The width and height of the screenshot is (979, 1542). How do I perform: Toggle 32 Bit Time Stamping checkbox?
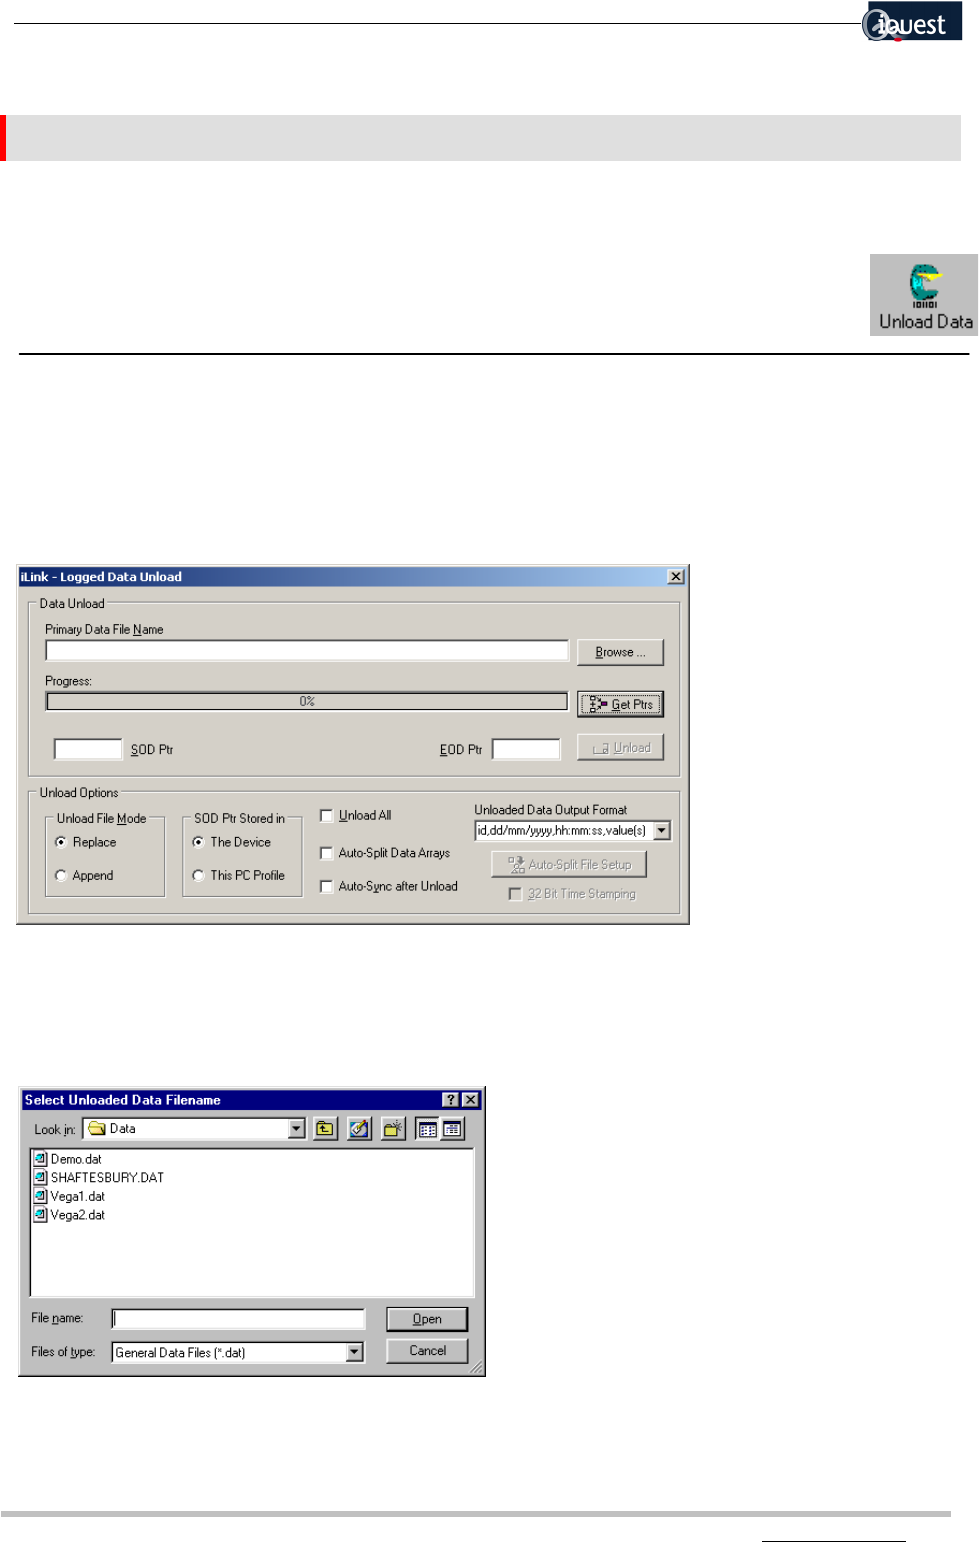tap(515, 894)
